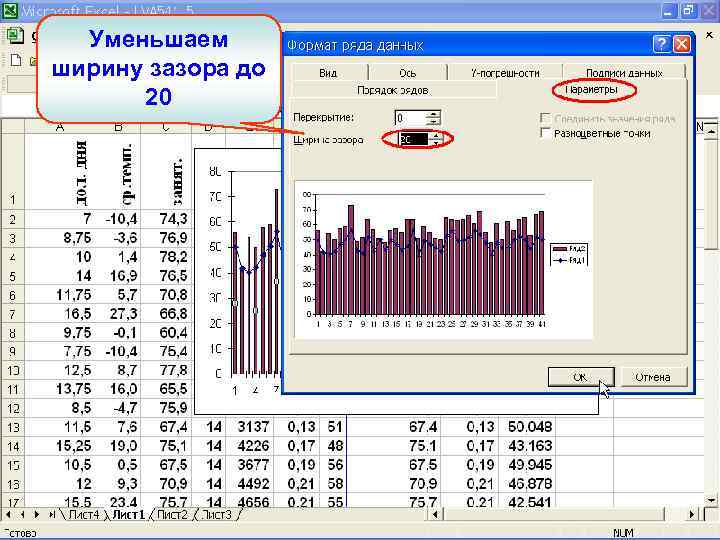Switch to the Лист1 sheet tab
This screenshot has width=720, height=540.
128,515
